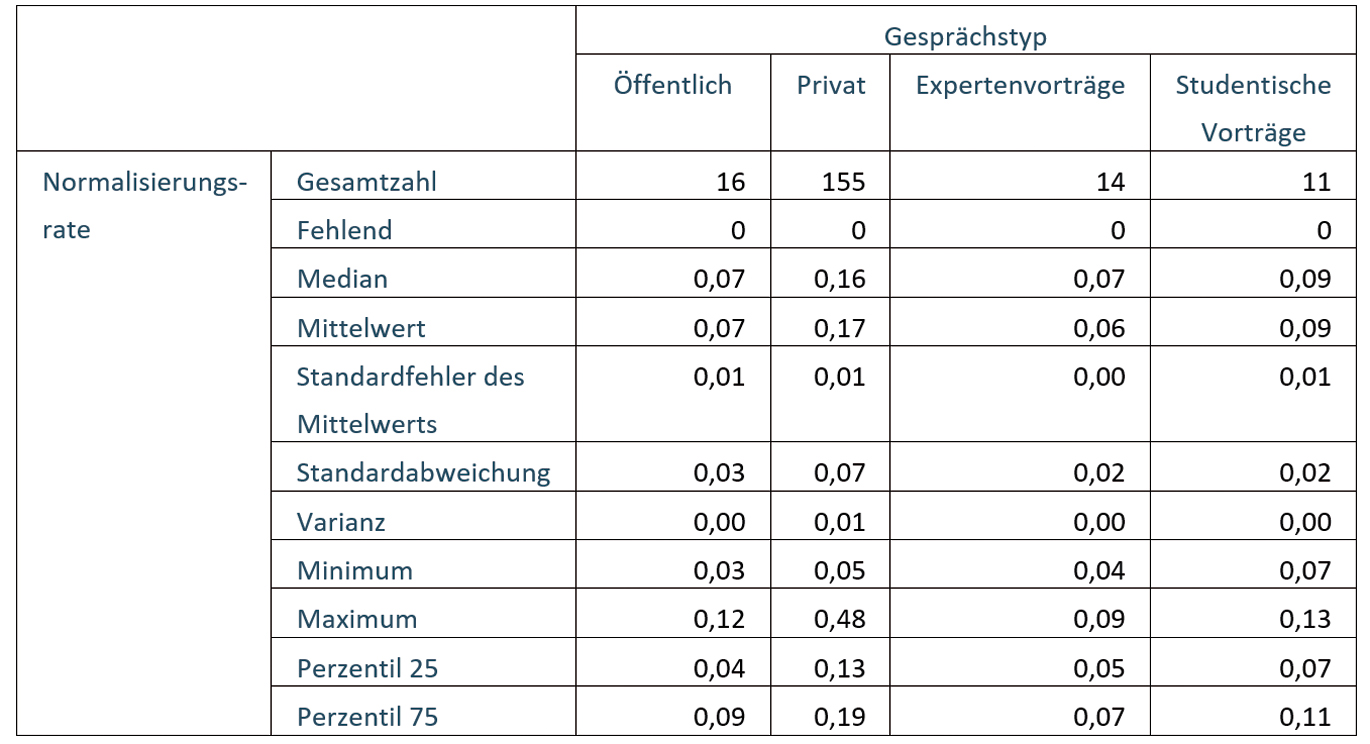Screen dimensions: 1370x744
Task: Click the Perzentil 75 row label
Action: (367, 717)
